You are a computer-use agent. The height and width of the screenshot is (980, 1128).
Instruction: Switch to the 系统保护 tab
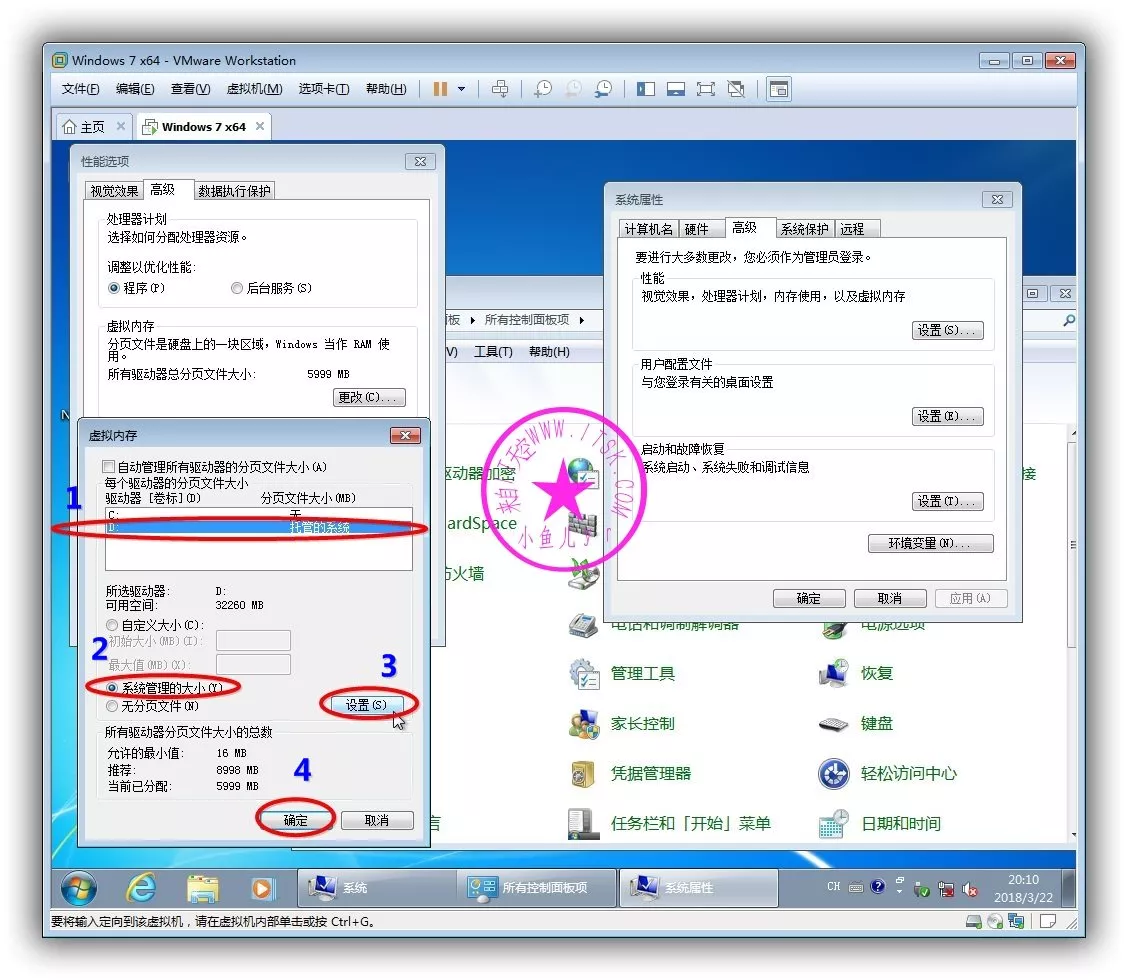(804, 229)
